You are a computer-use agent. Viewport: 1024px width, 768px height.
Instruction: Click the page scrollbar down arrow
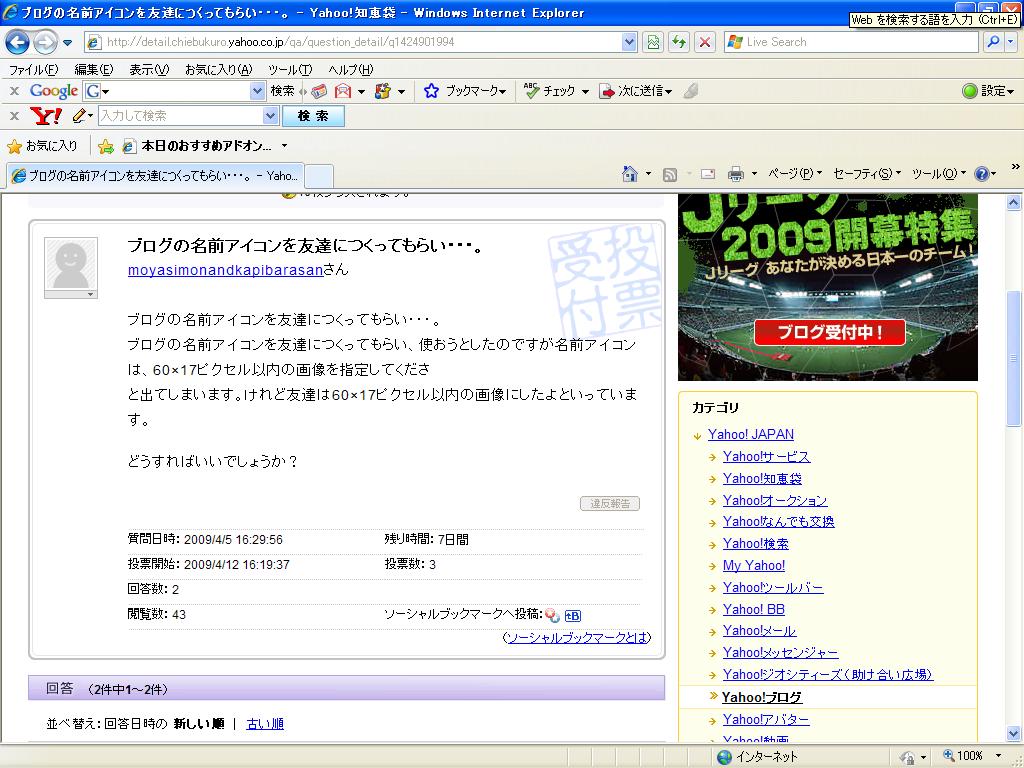pyautogui.click(x=1014, y=733)
